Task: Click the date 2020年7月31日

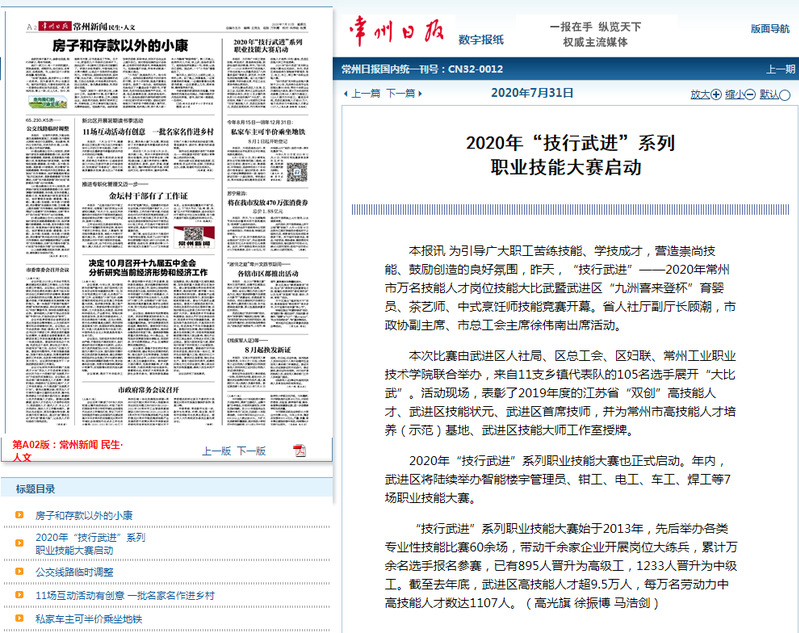Action: (532, 93)
